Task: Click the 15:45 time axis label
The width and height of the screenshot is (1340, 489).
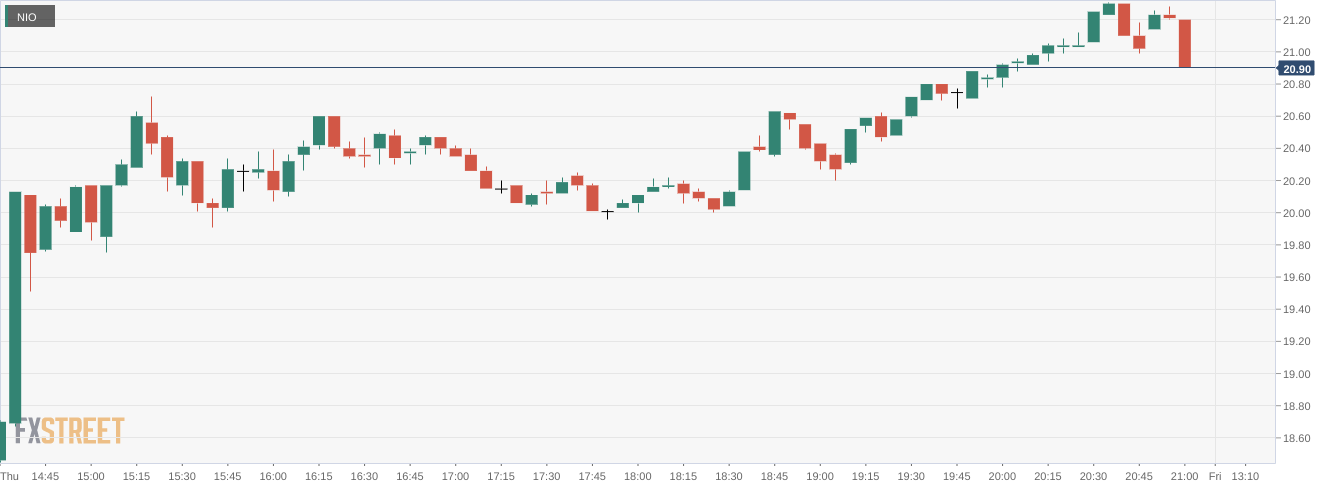Action: [x=227, y=476]
